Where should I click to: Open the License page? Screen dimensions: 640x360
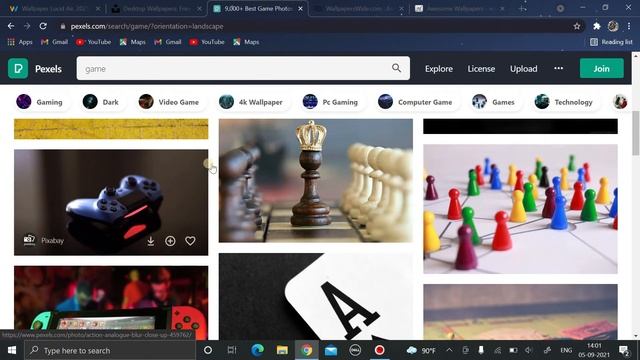[481, 69]
